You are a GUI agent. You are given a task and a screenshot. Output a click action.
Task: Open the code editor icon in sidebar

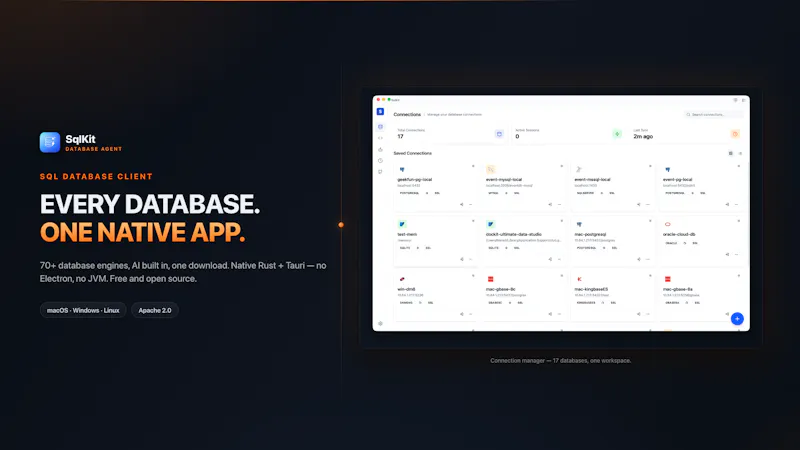tap(380, 138)
